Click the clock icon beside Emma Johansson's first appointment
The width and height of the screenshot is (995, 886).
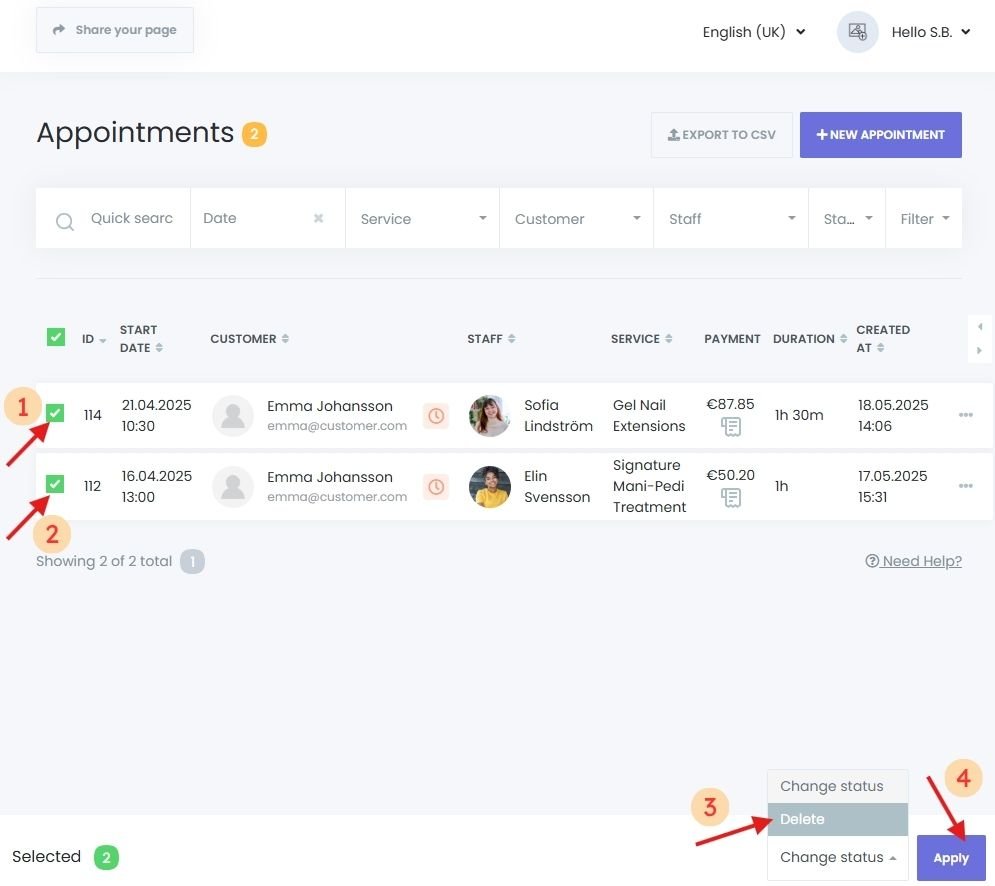click(x=436, y=415)
